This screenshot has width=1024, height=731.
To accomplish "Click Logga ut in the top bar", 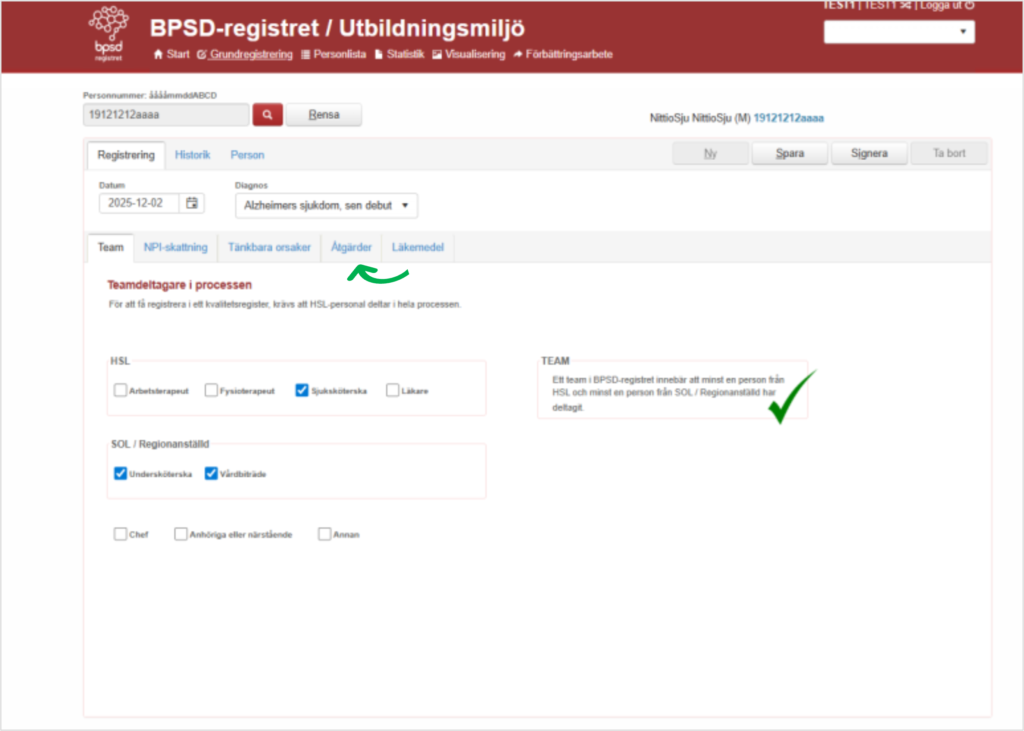I will (x=942, y=7).
